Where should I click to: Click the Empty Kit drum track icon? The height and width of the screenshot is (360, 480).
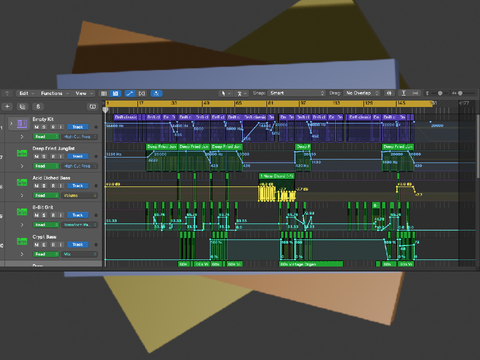tap(22, 123)
